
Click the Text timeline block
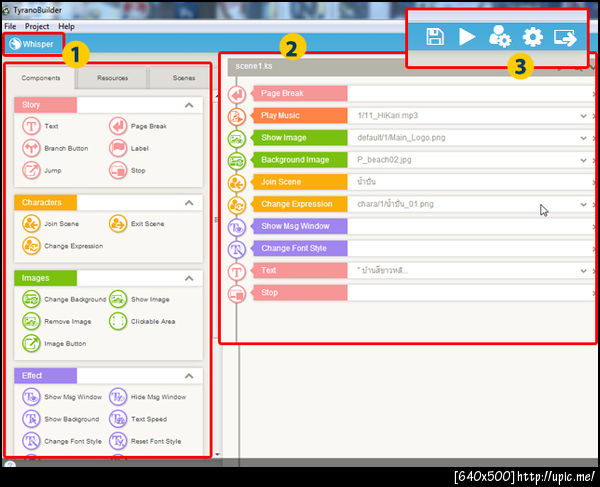click(x=300, y=270)
